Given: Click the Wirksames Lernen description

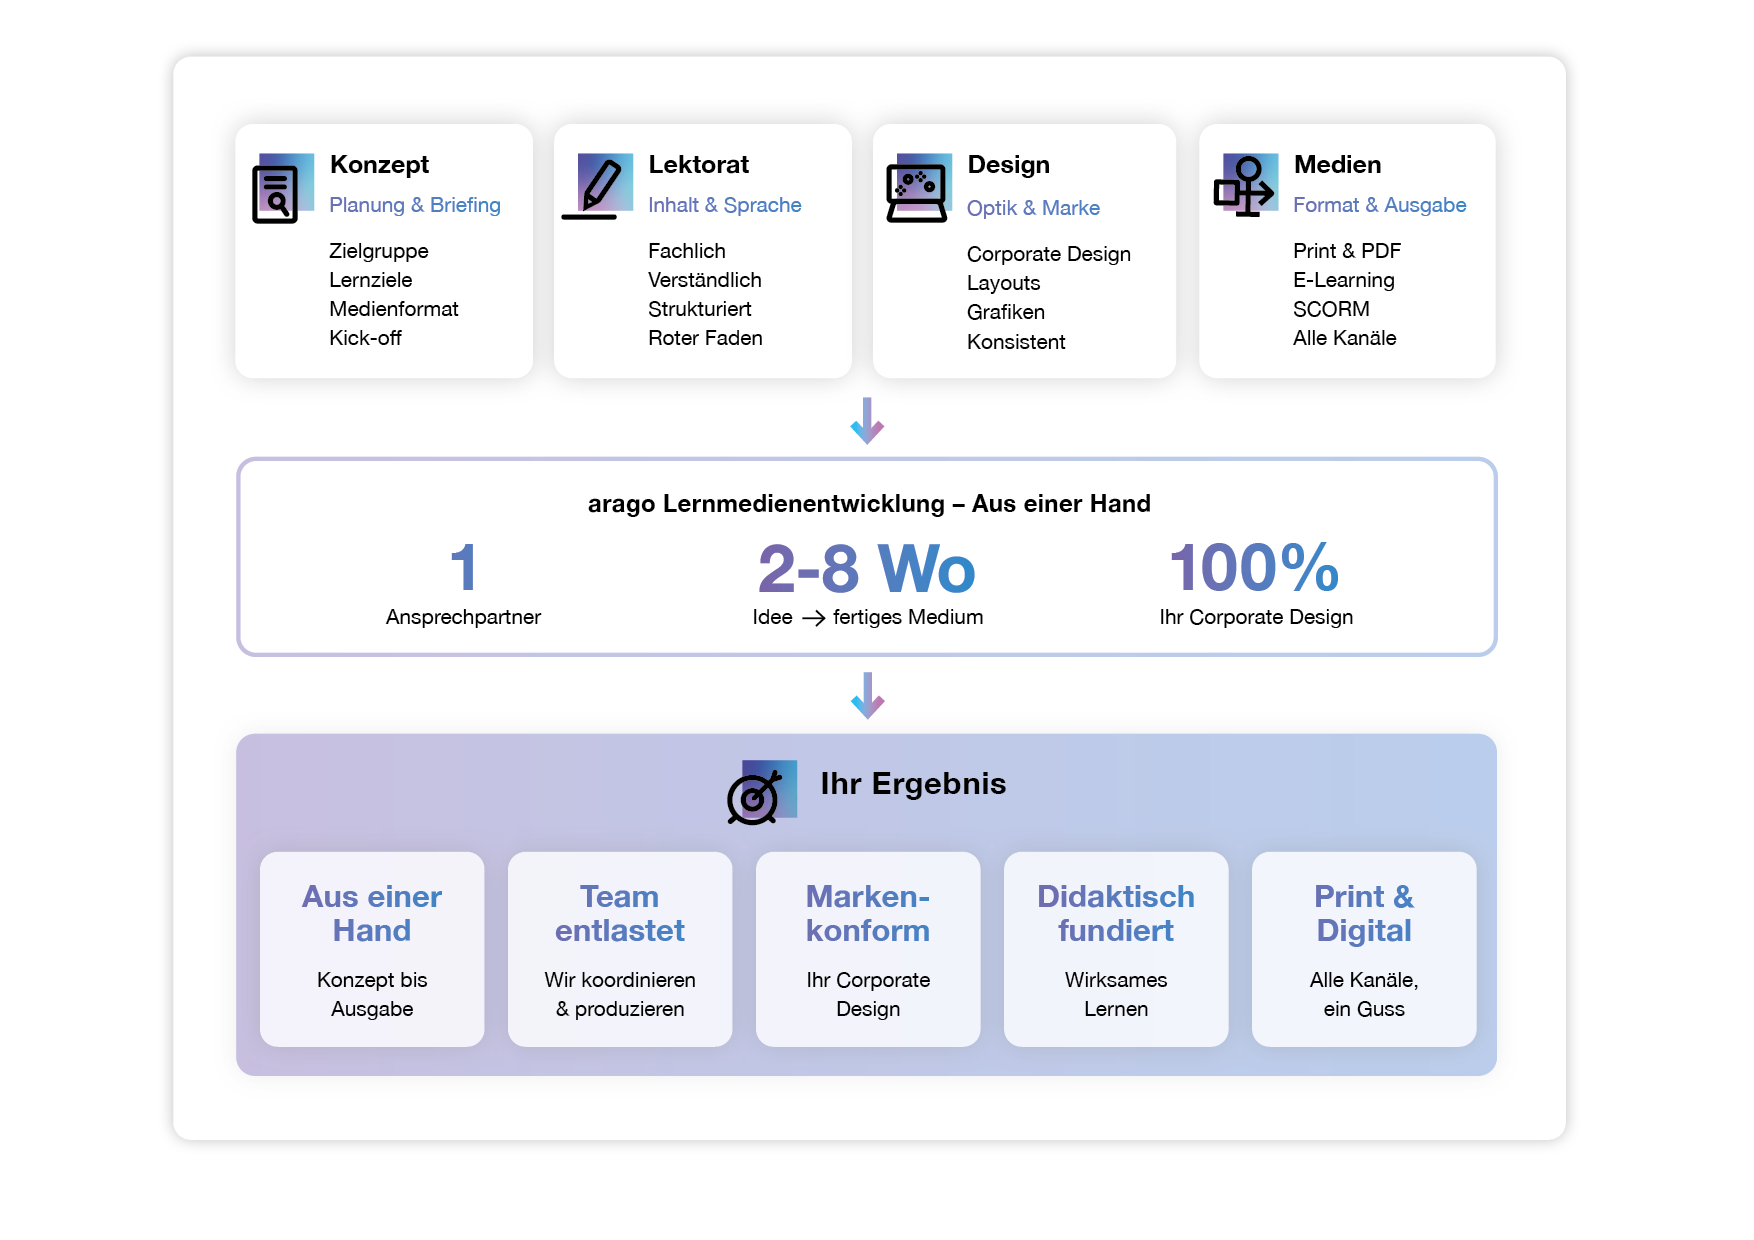Looking at the screenshot, I should (x=1116, y=995).
